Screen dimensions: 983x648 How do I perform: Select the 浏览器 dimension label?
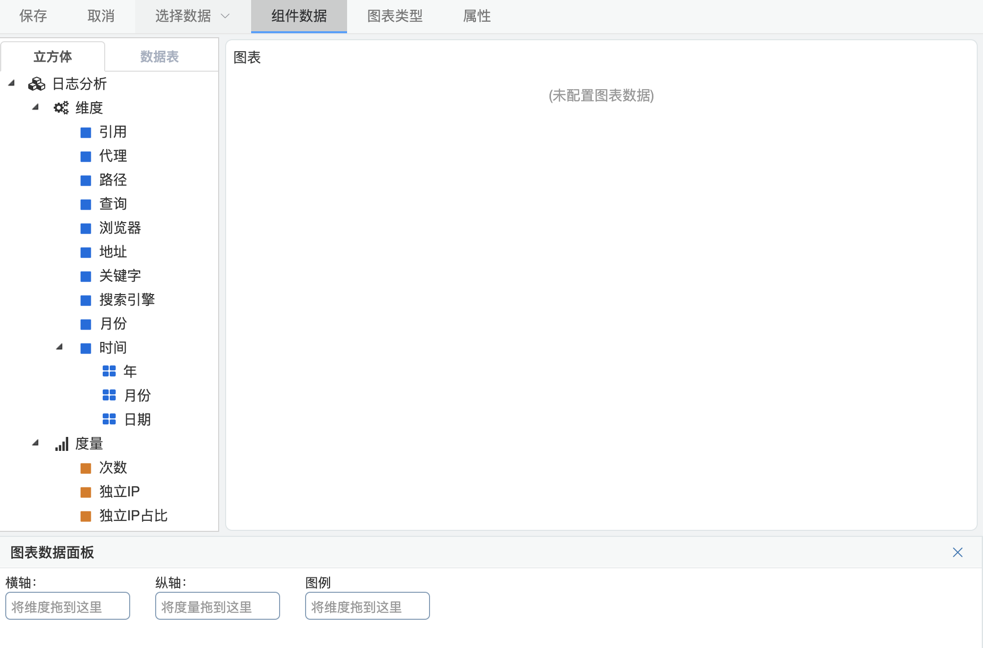(x=120, y=228)
